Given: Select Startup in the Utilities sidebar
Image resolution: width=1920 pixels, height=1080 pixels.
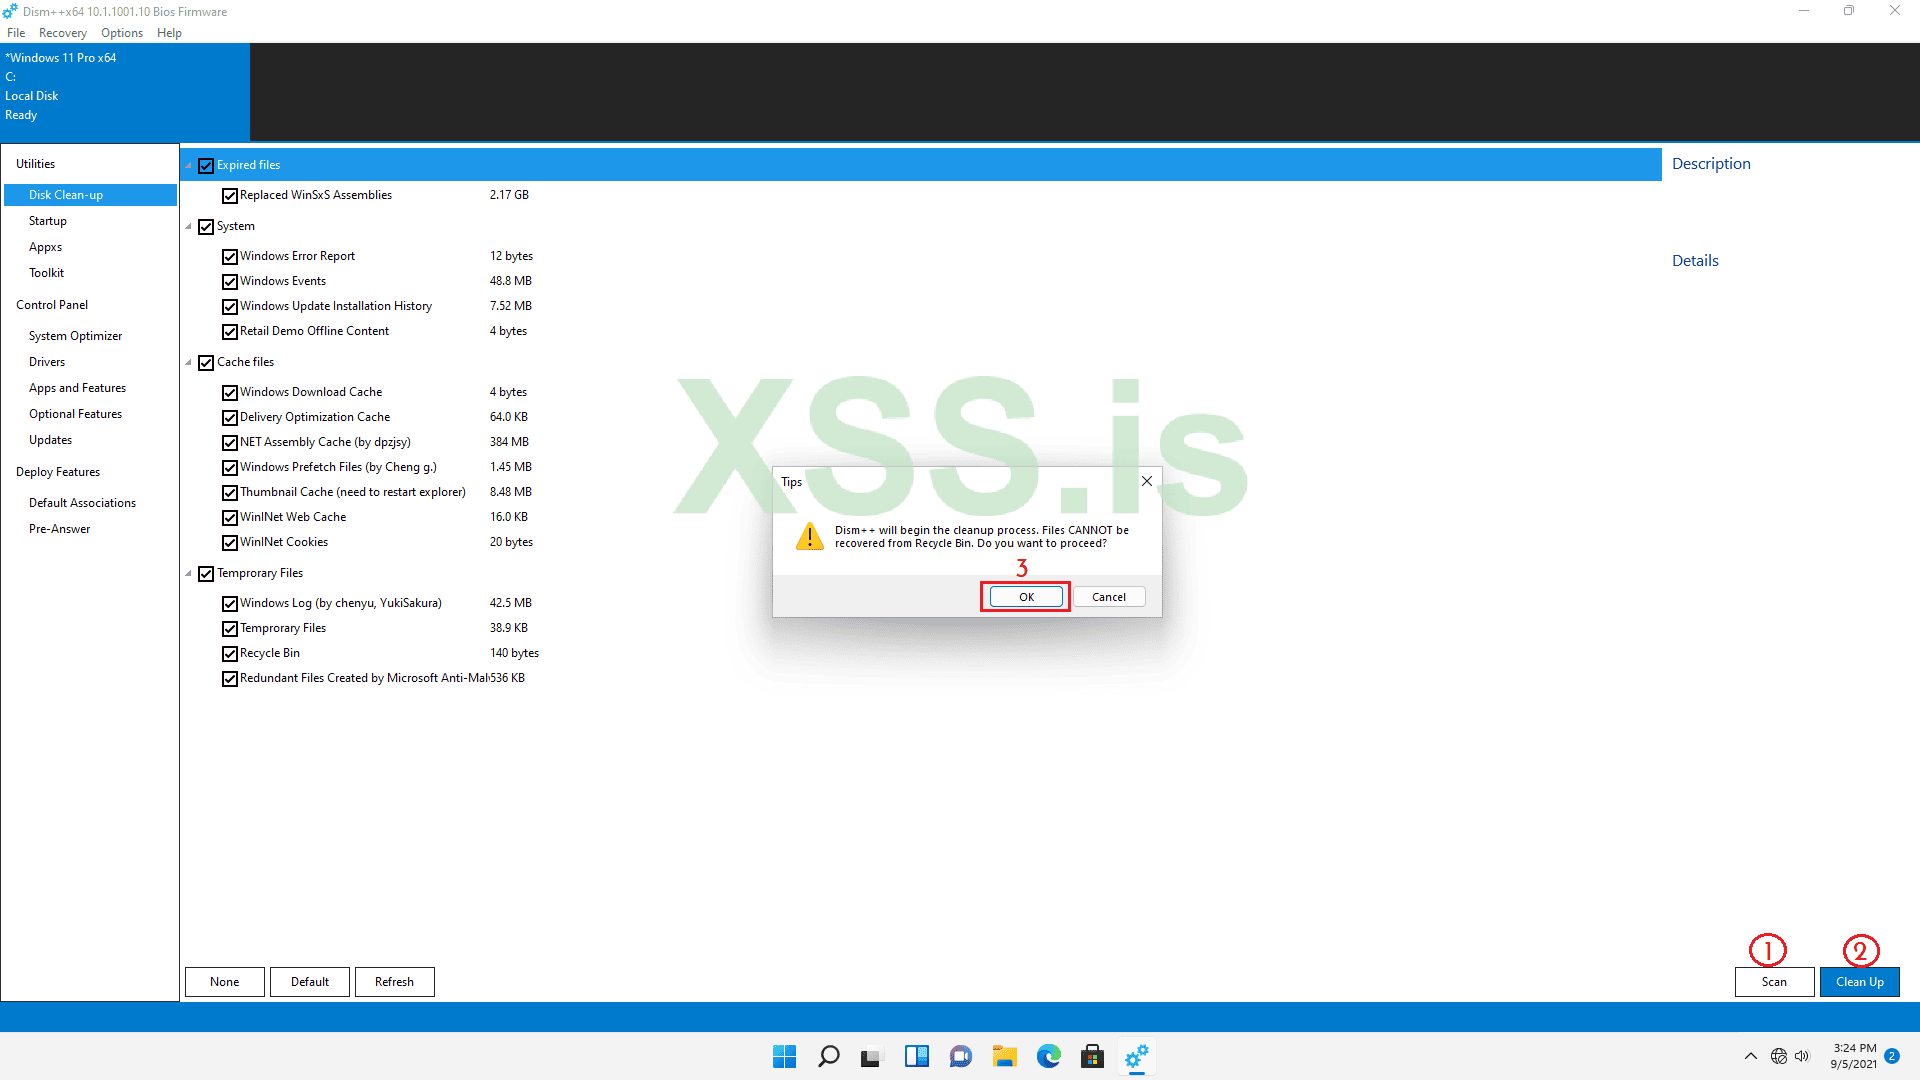Looking at the screenshot, I should [x=47, y=221].
